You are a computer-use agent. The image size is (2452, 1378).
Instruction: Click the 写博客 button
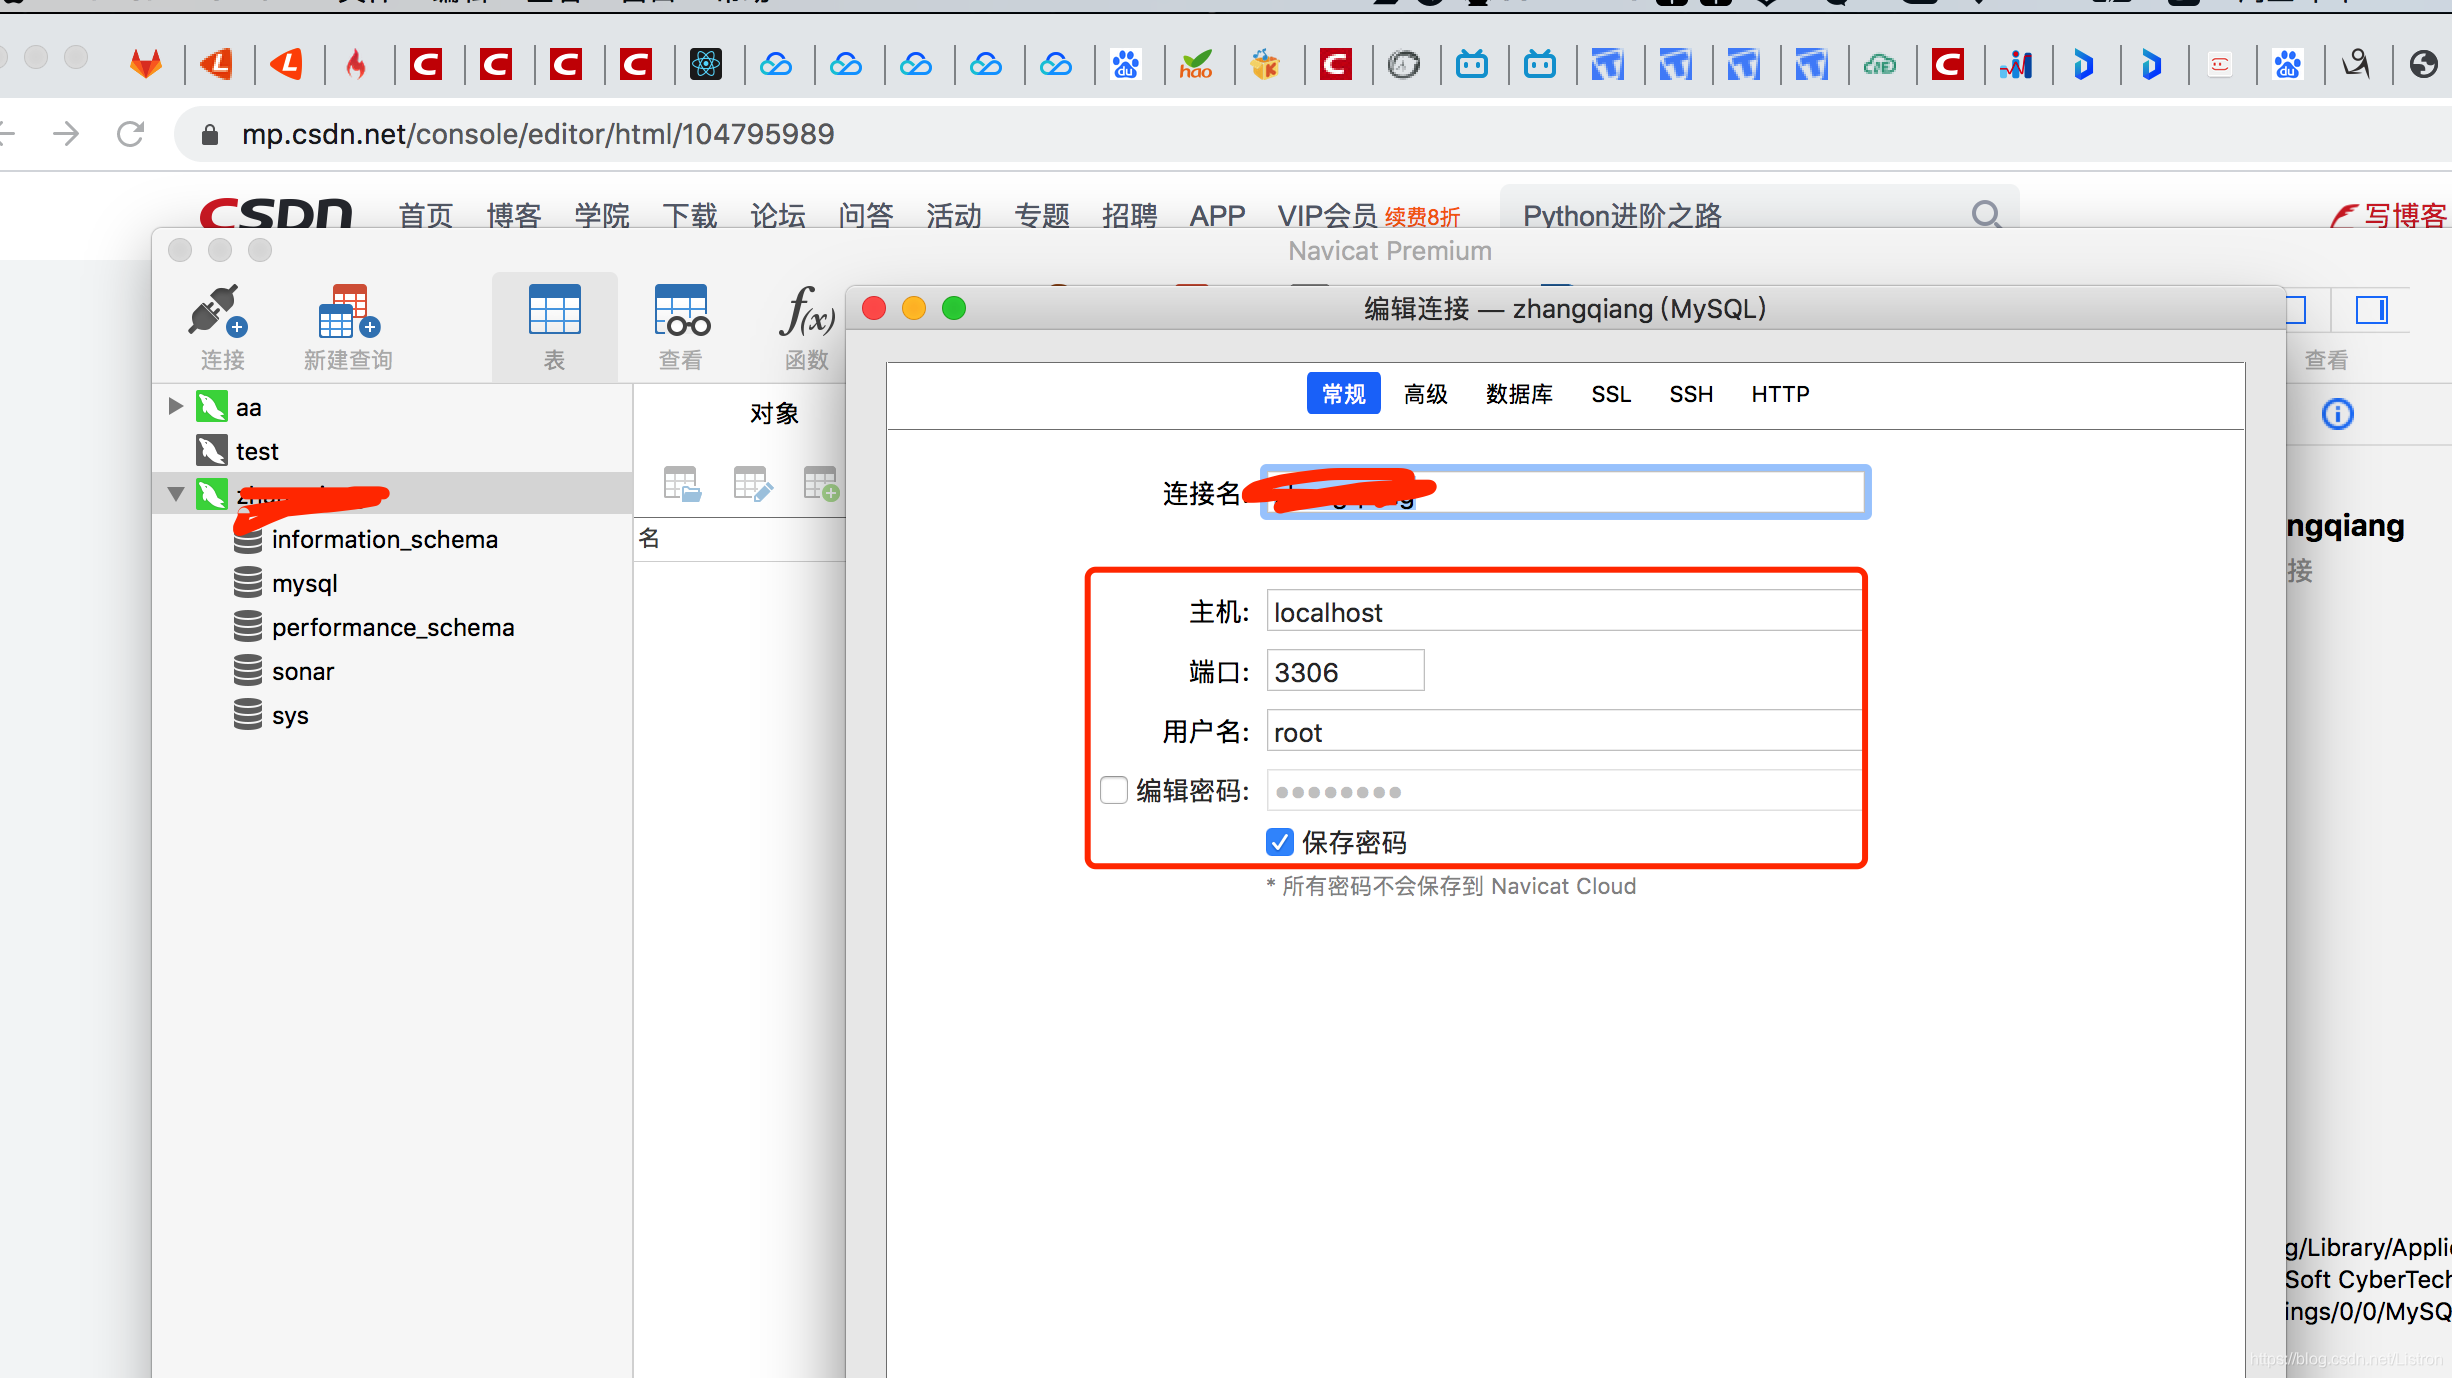click(x=2389, y=215)
